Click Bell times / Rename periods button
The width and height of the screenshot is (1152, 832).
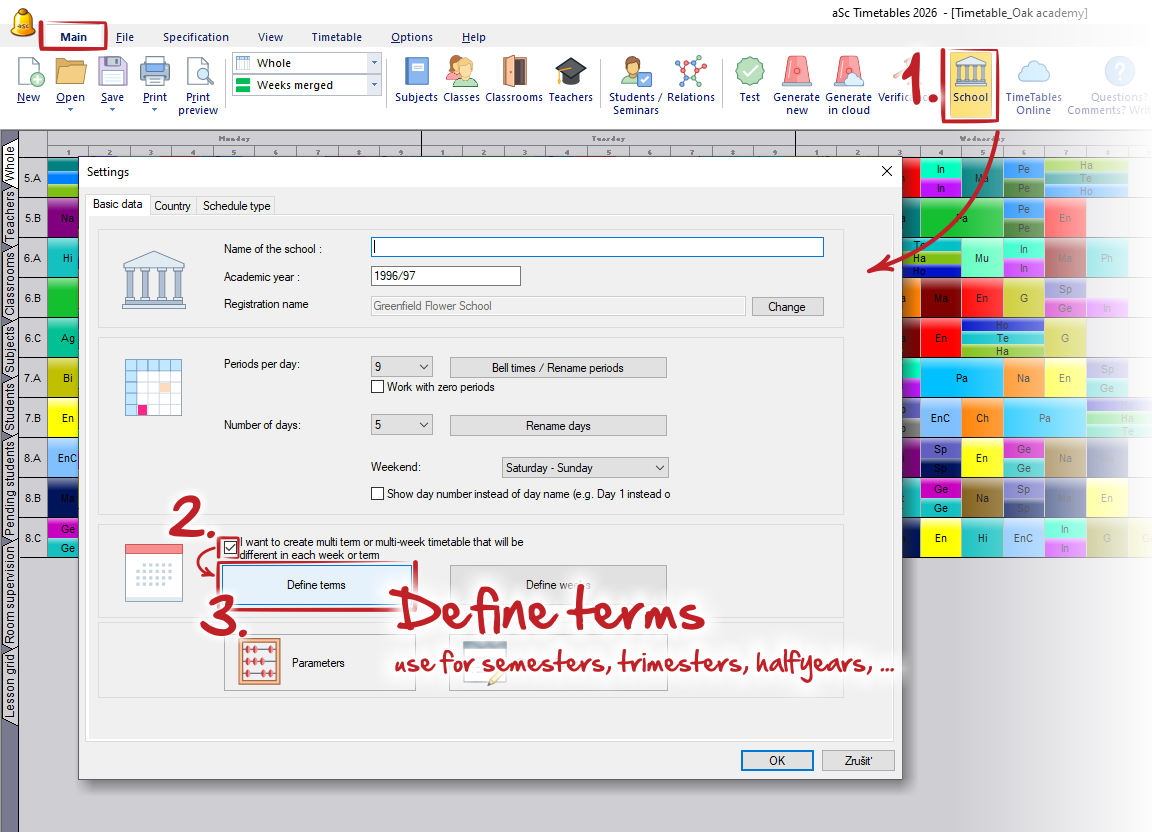point(557,368)
